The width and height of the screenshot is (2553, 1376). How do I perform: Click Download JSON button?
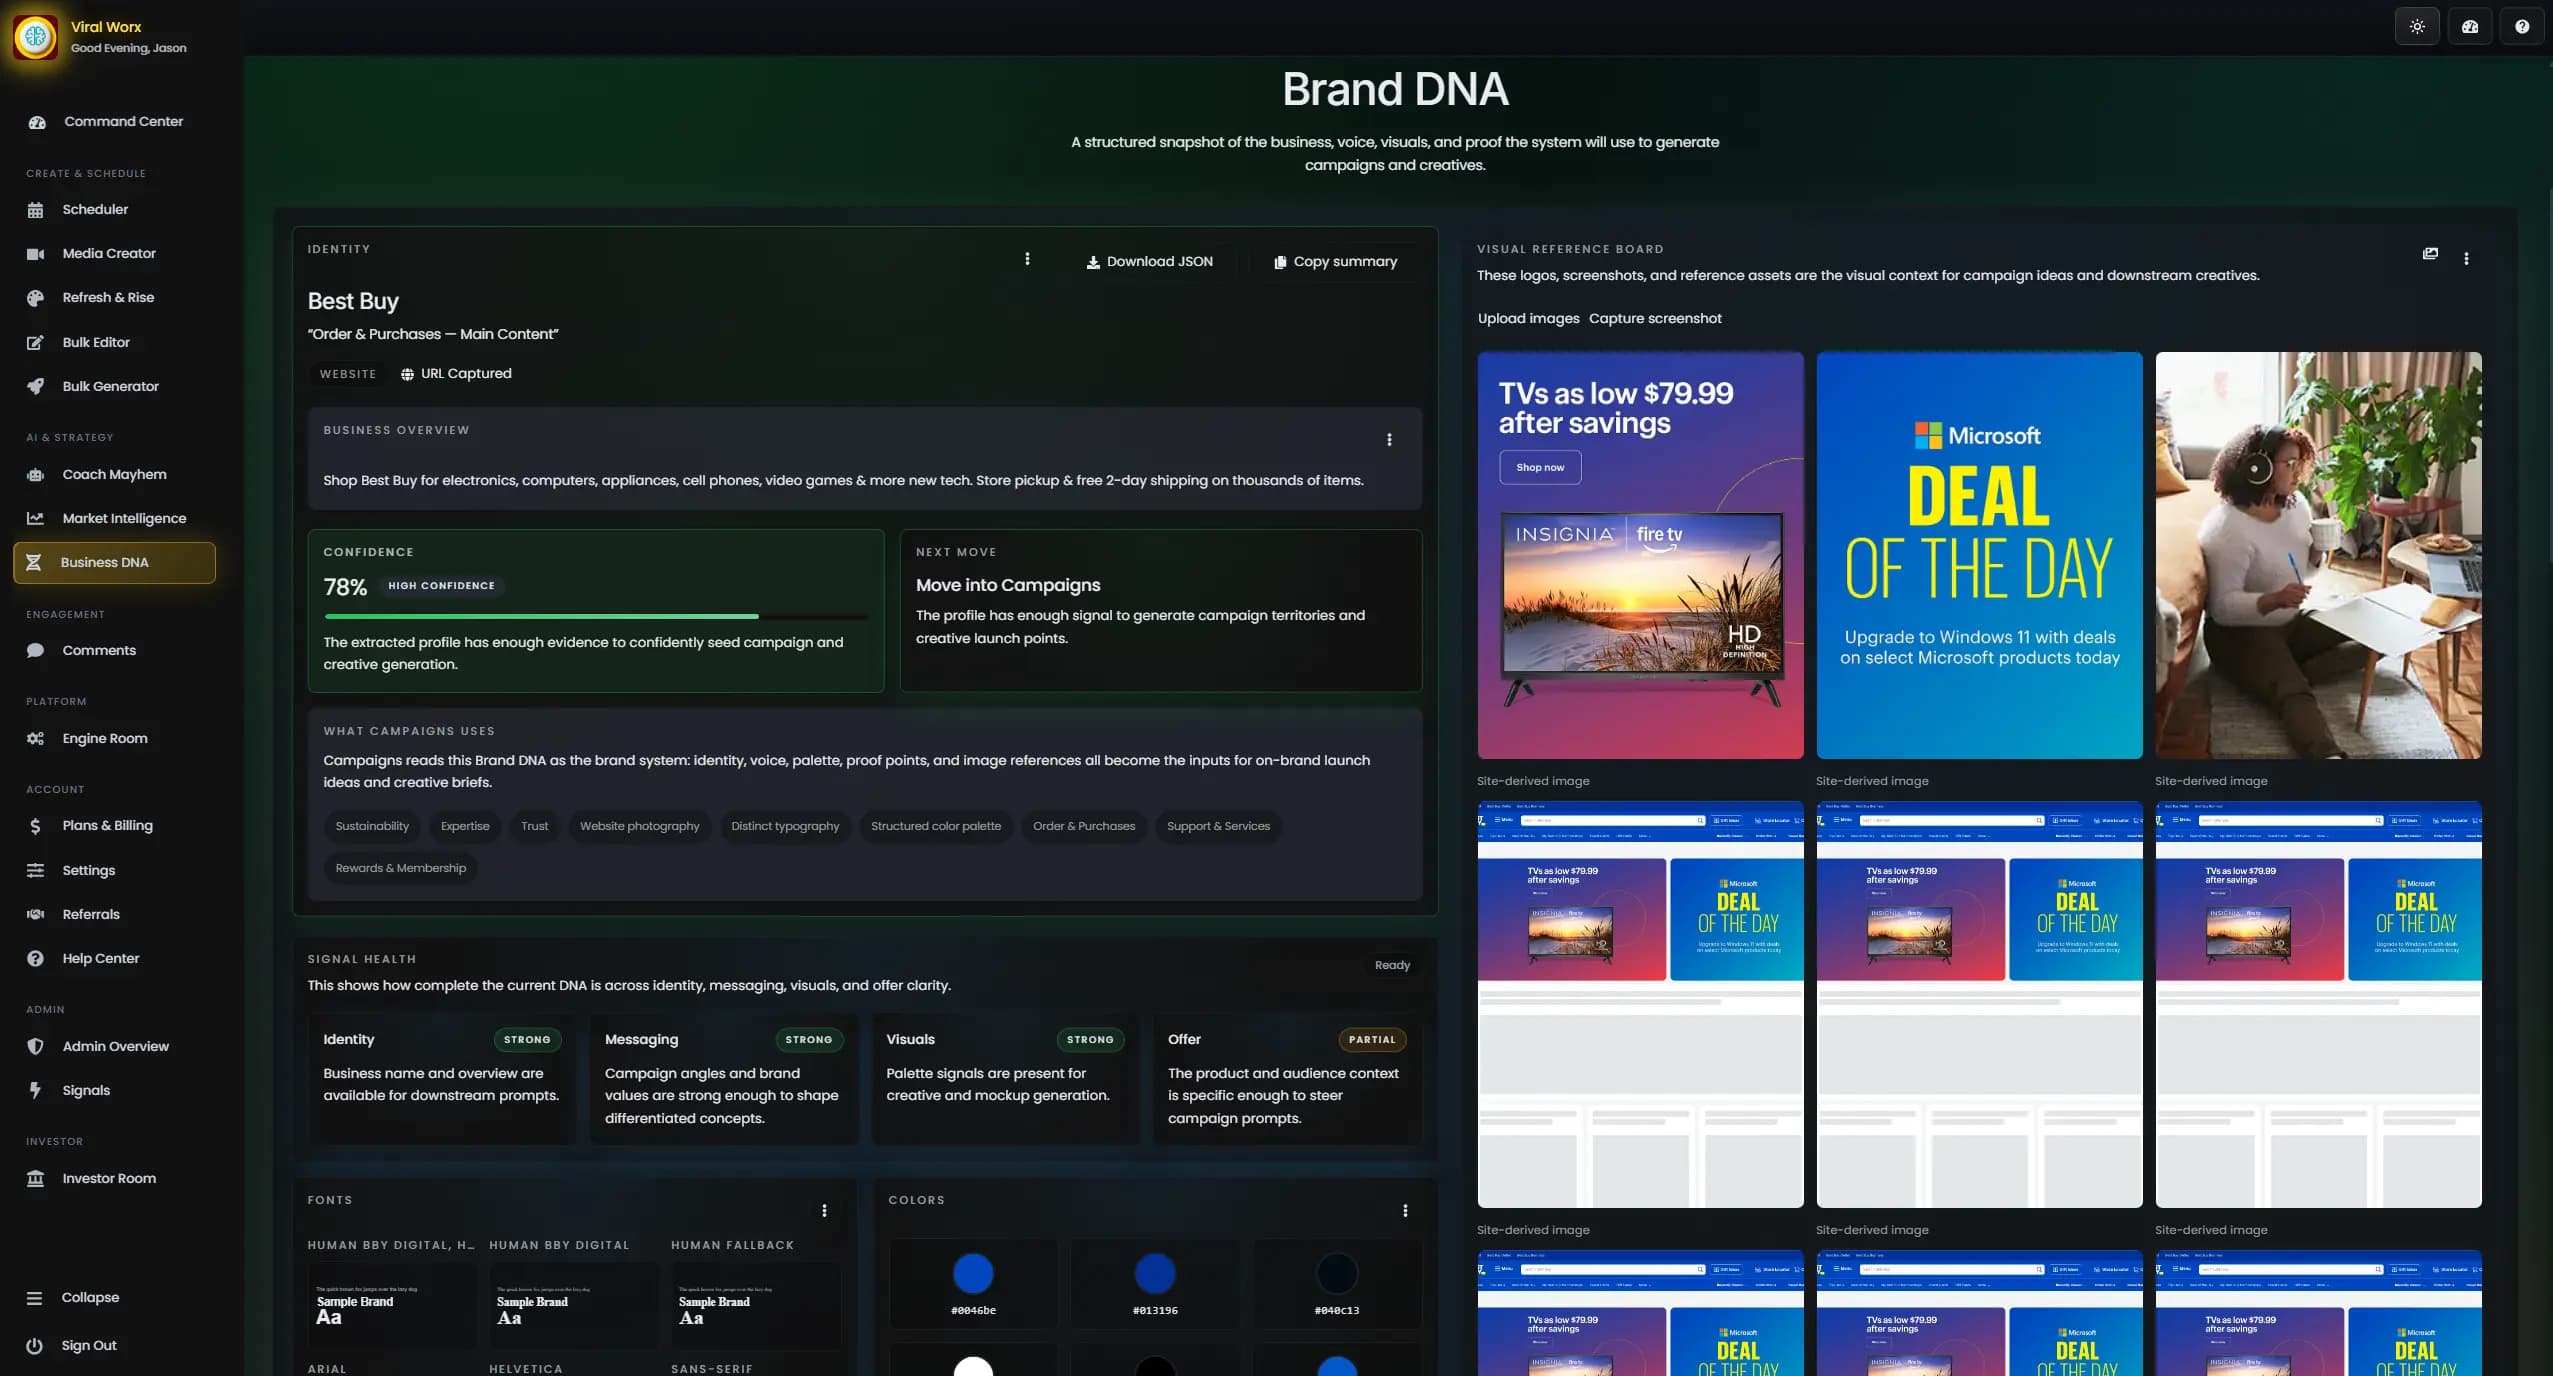coord(1149,262)
